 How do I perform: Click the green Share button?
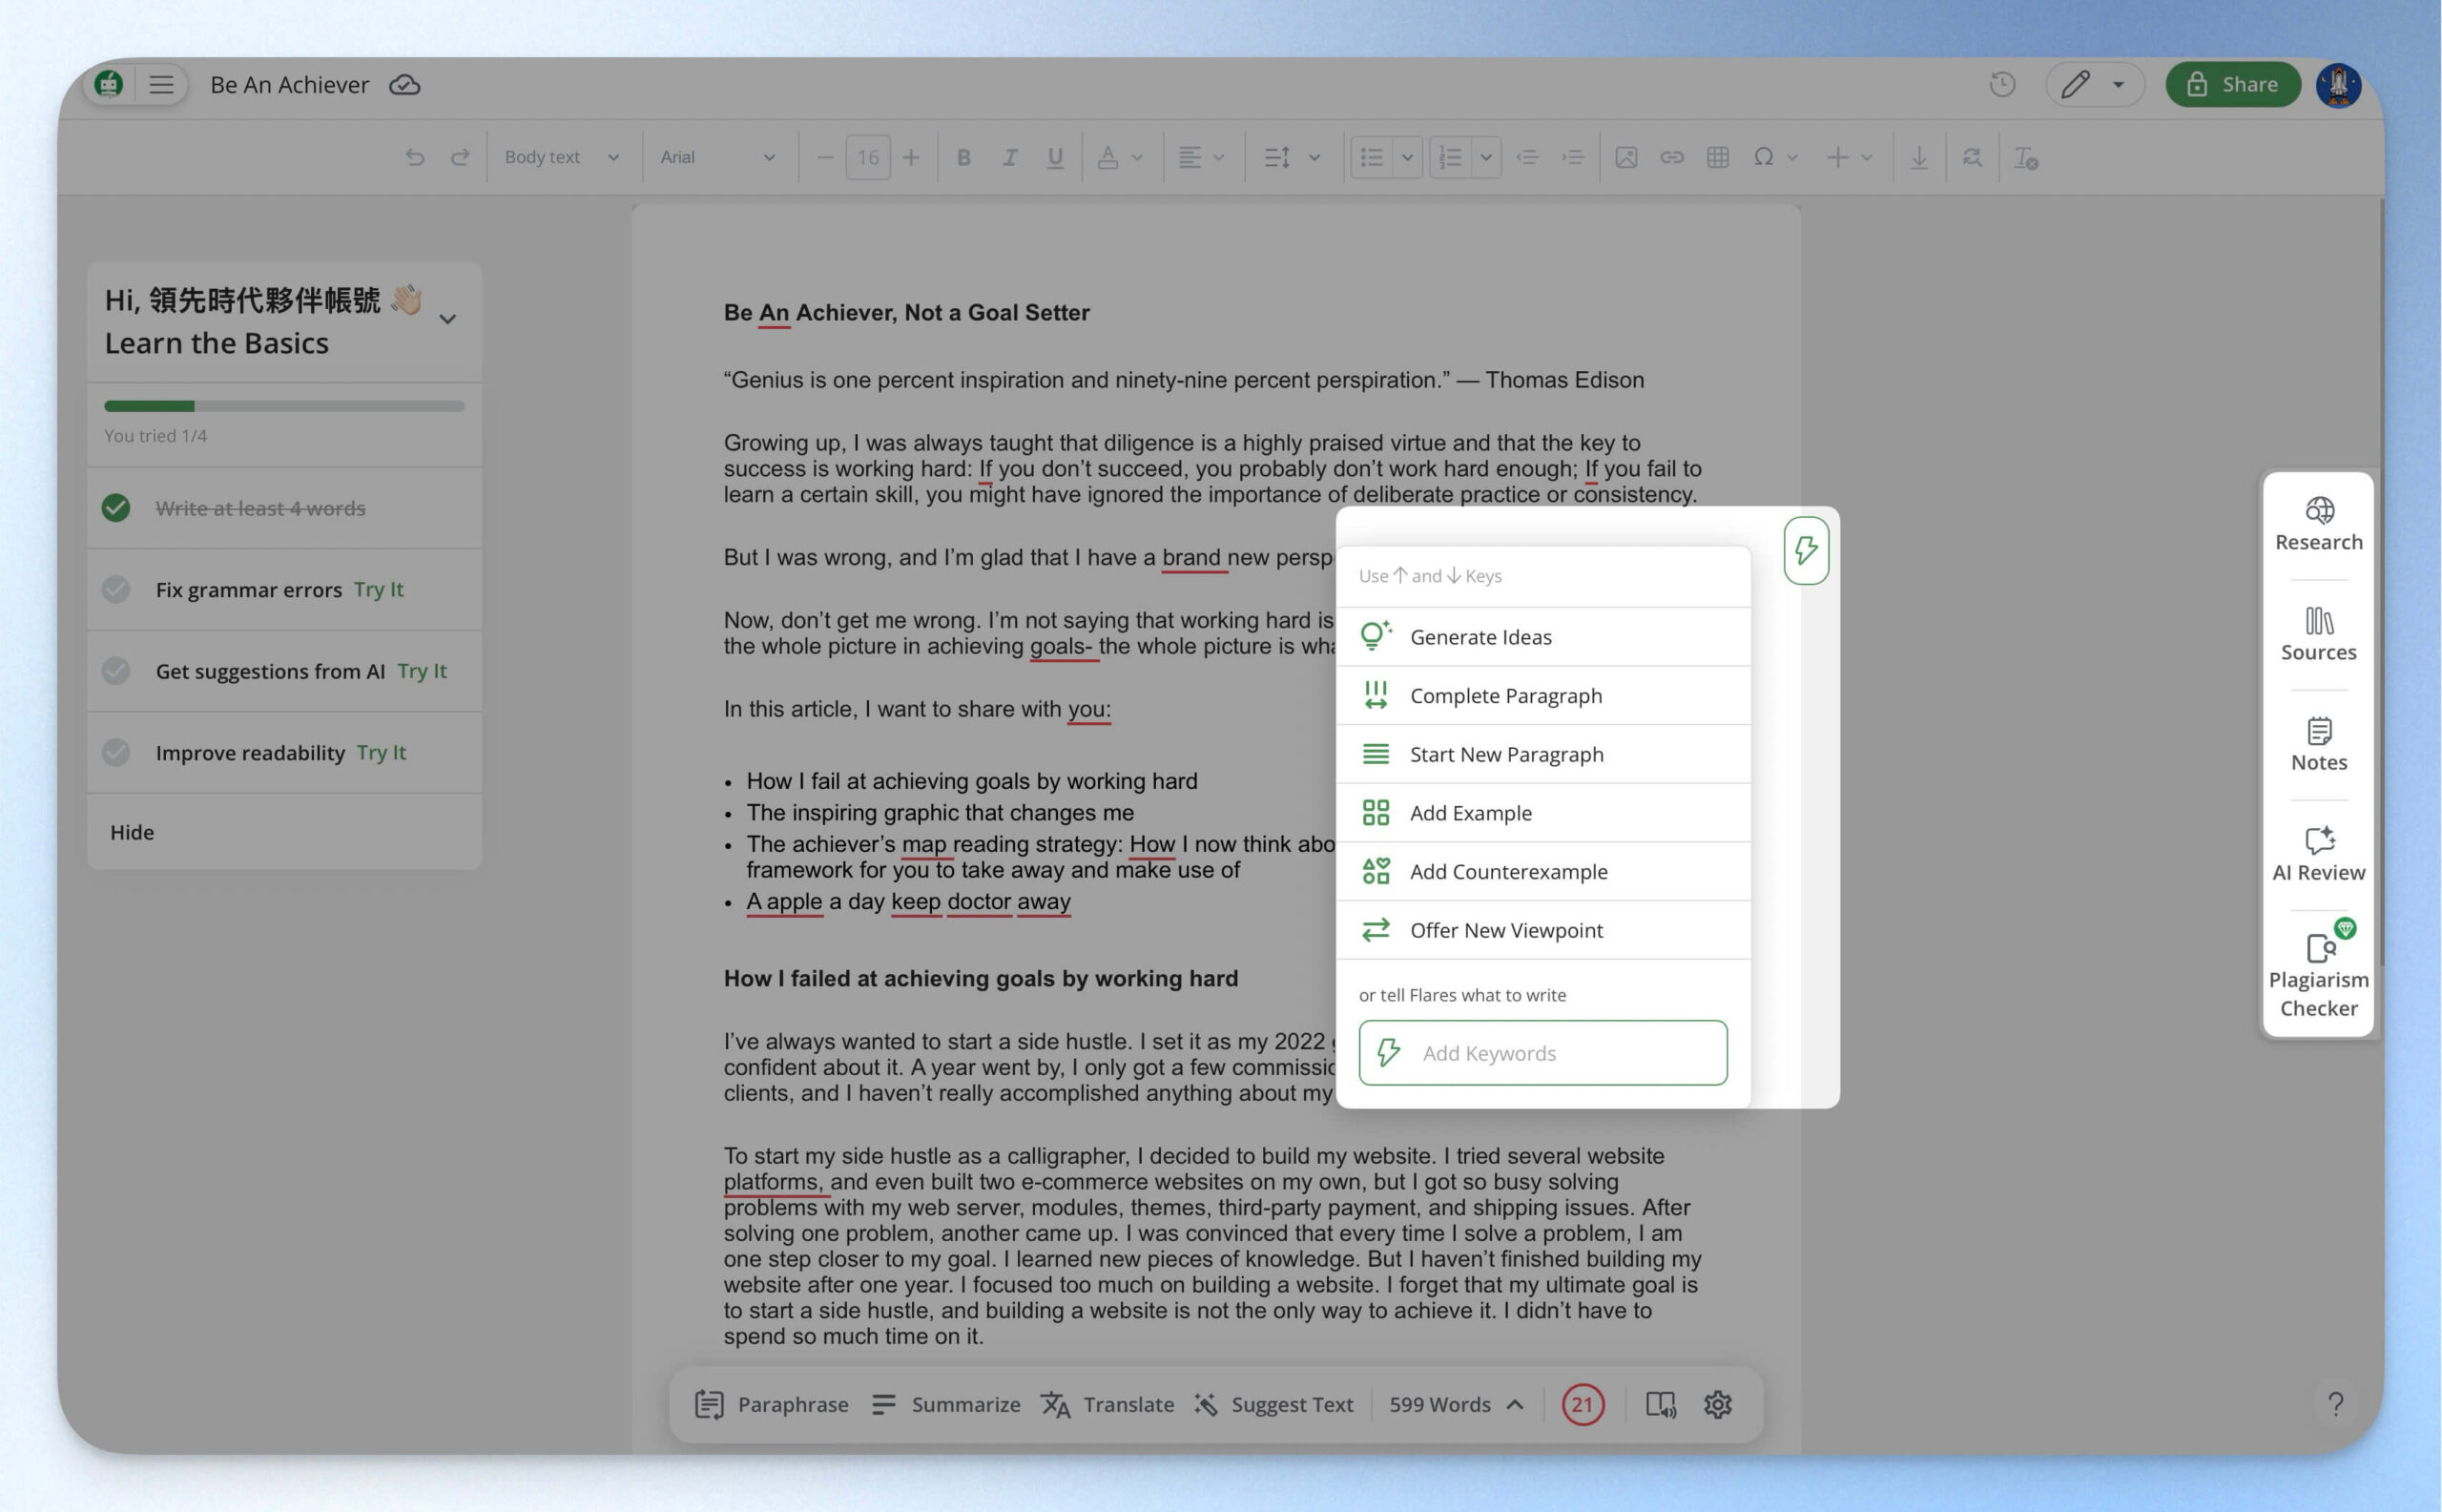(x=2232, y=85)
